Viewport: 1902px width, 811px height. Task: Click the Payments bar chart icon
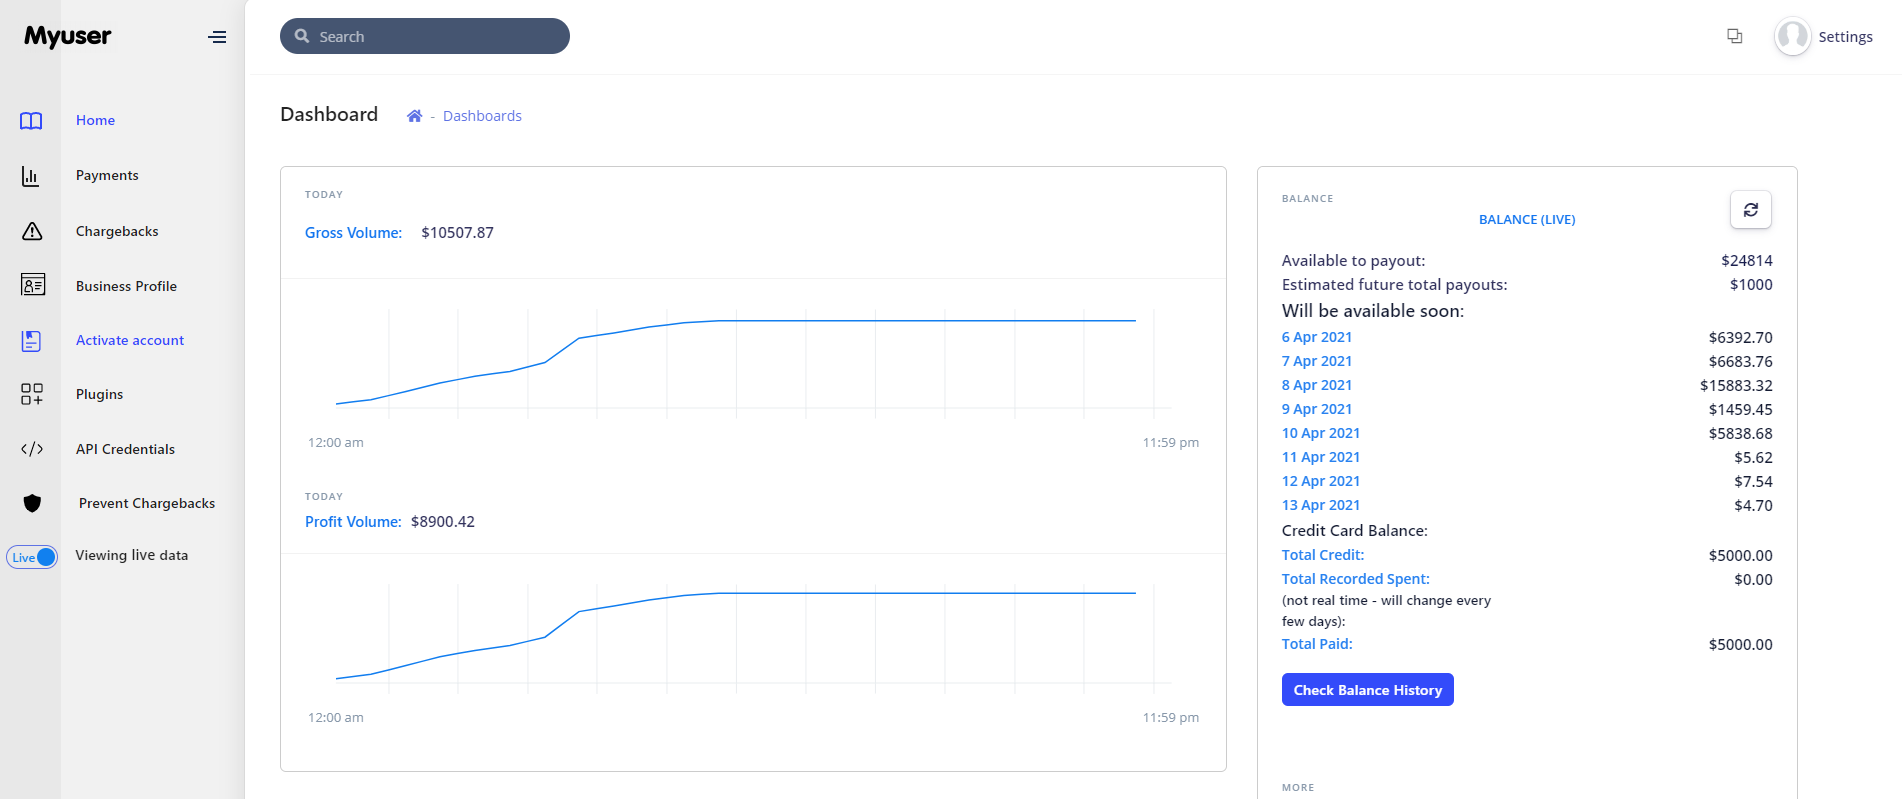coord(31,176)
